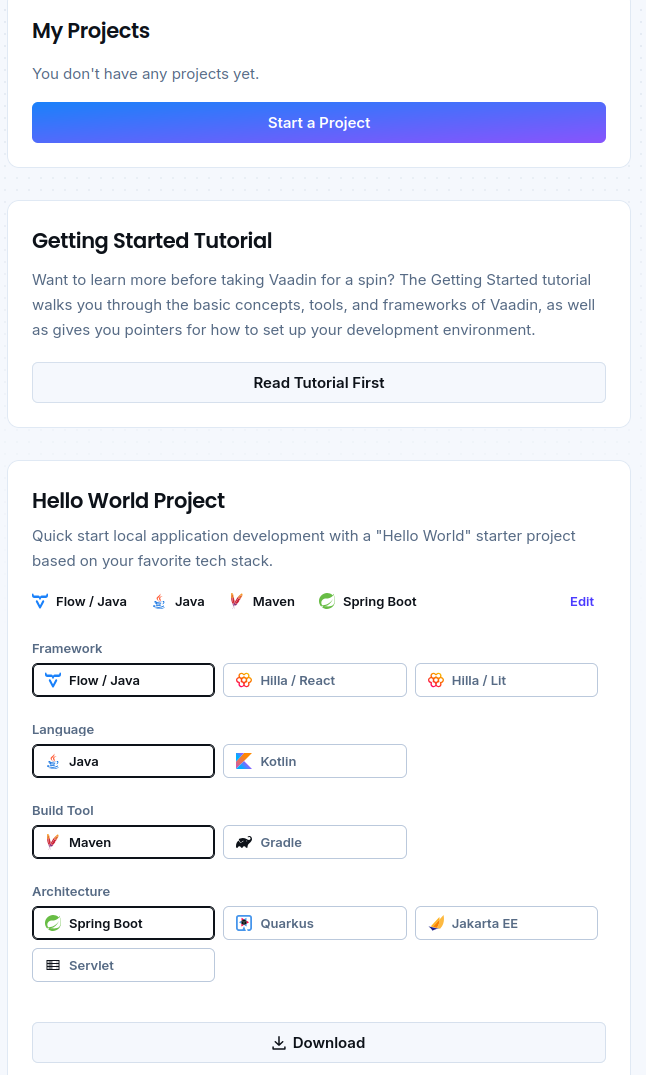Click the Gradle elephant icon

coord(244,842)
